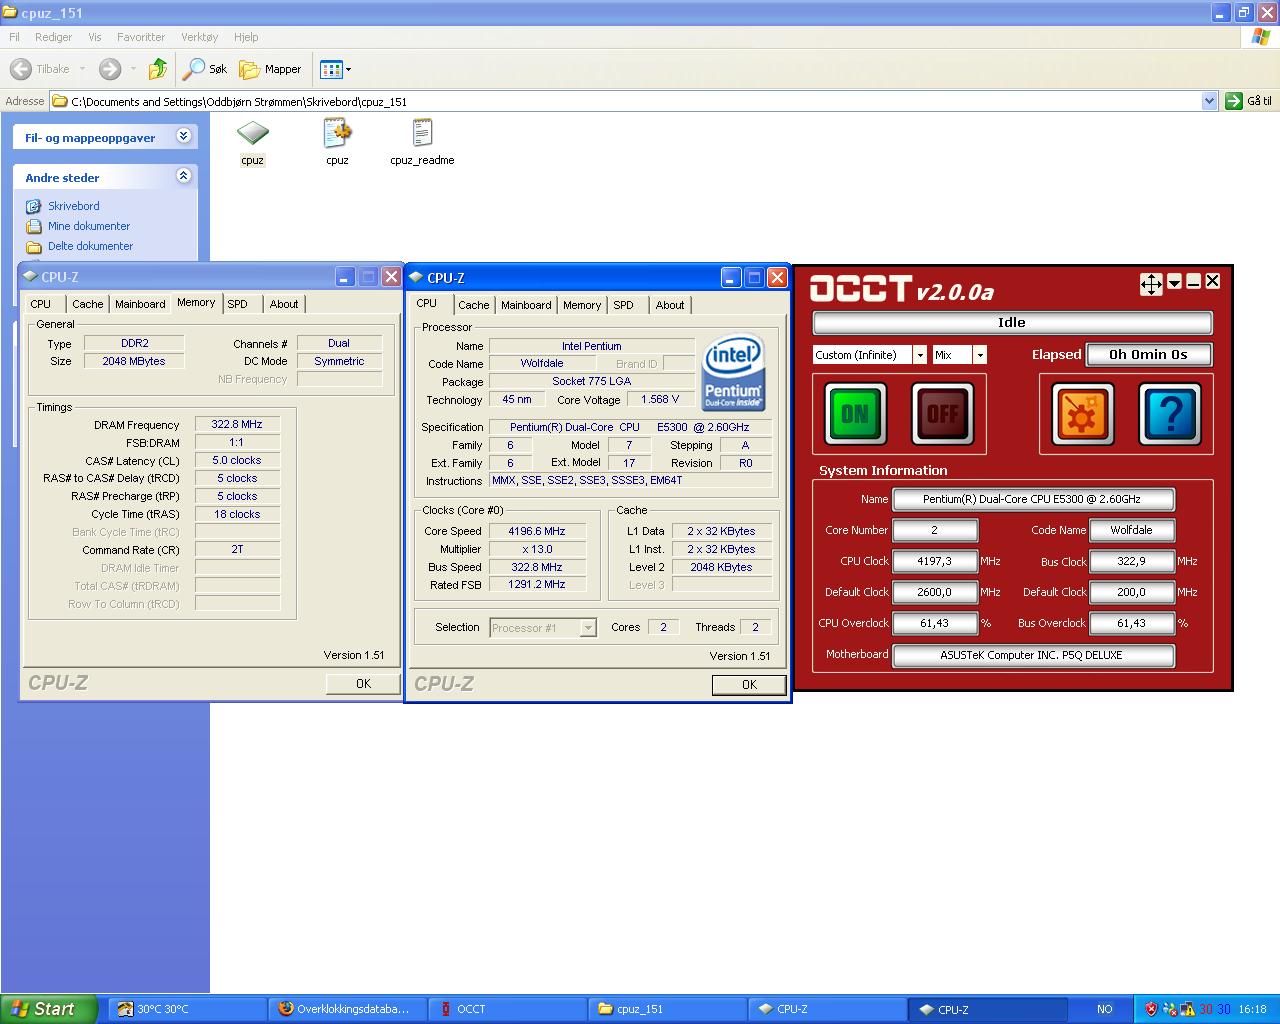1280x1024 pixels.
Task: Click the NO language indicator in taskbar
Action: click(1104, 1009)
